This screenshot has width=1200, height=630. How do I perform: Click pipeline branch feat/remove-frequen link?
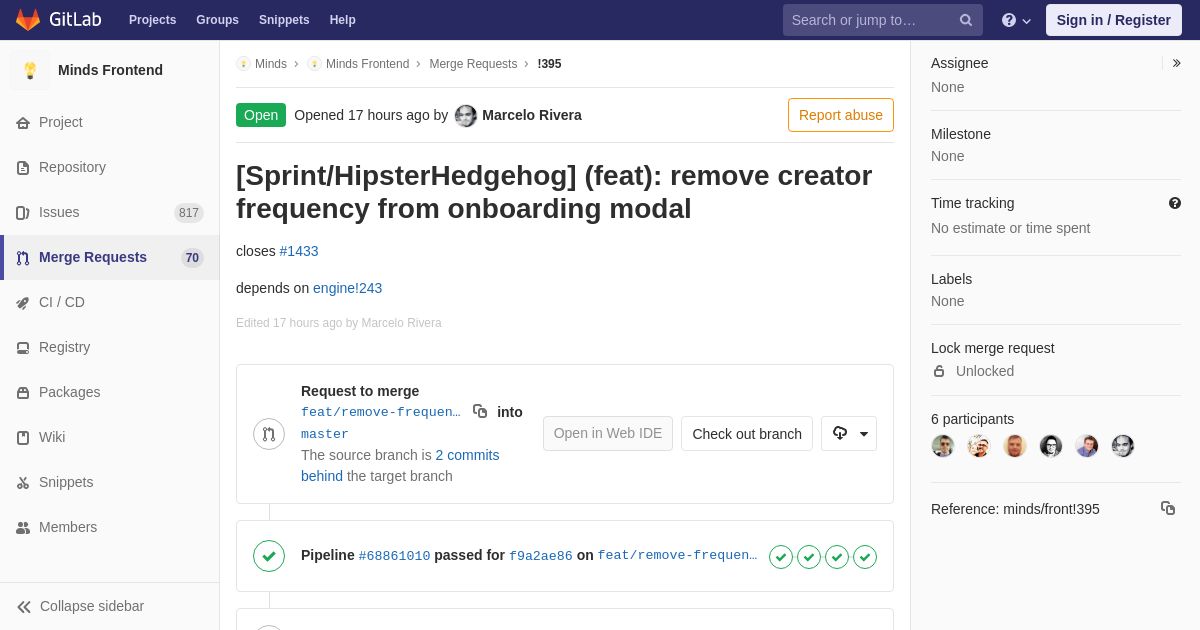point(678,556)
